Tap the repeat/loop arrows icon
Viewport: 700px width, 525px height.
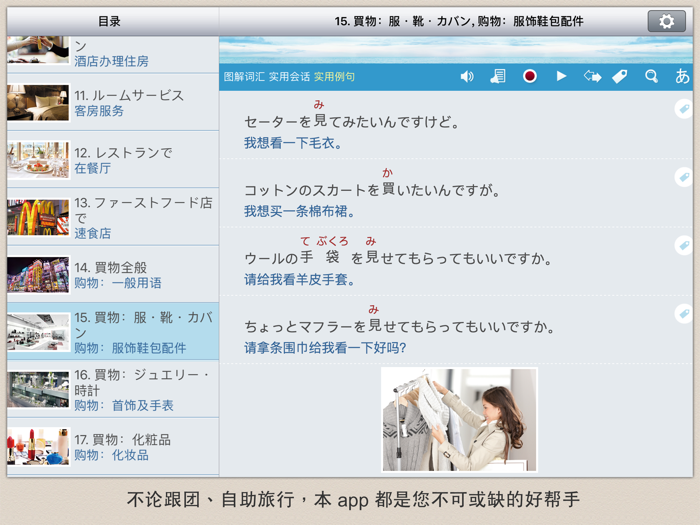point(592,76)
